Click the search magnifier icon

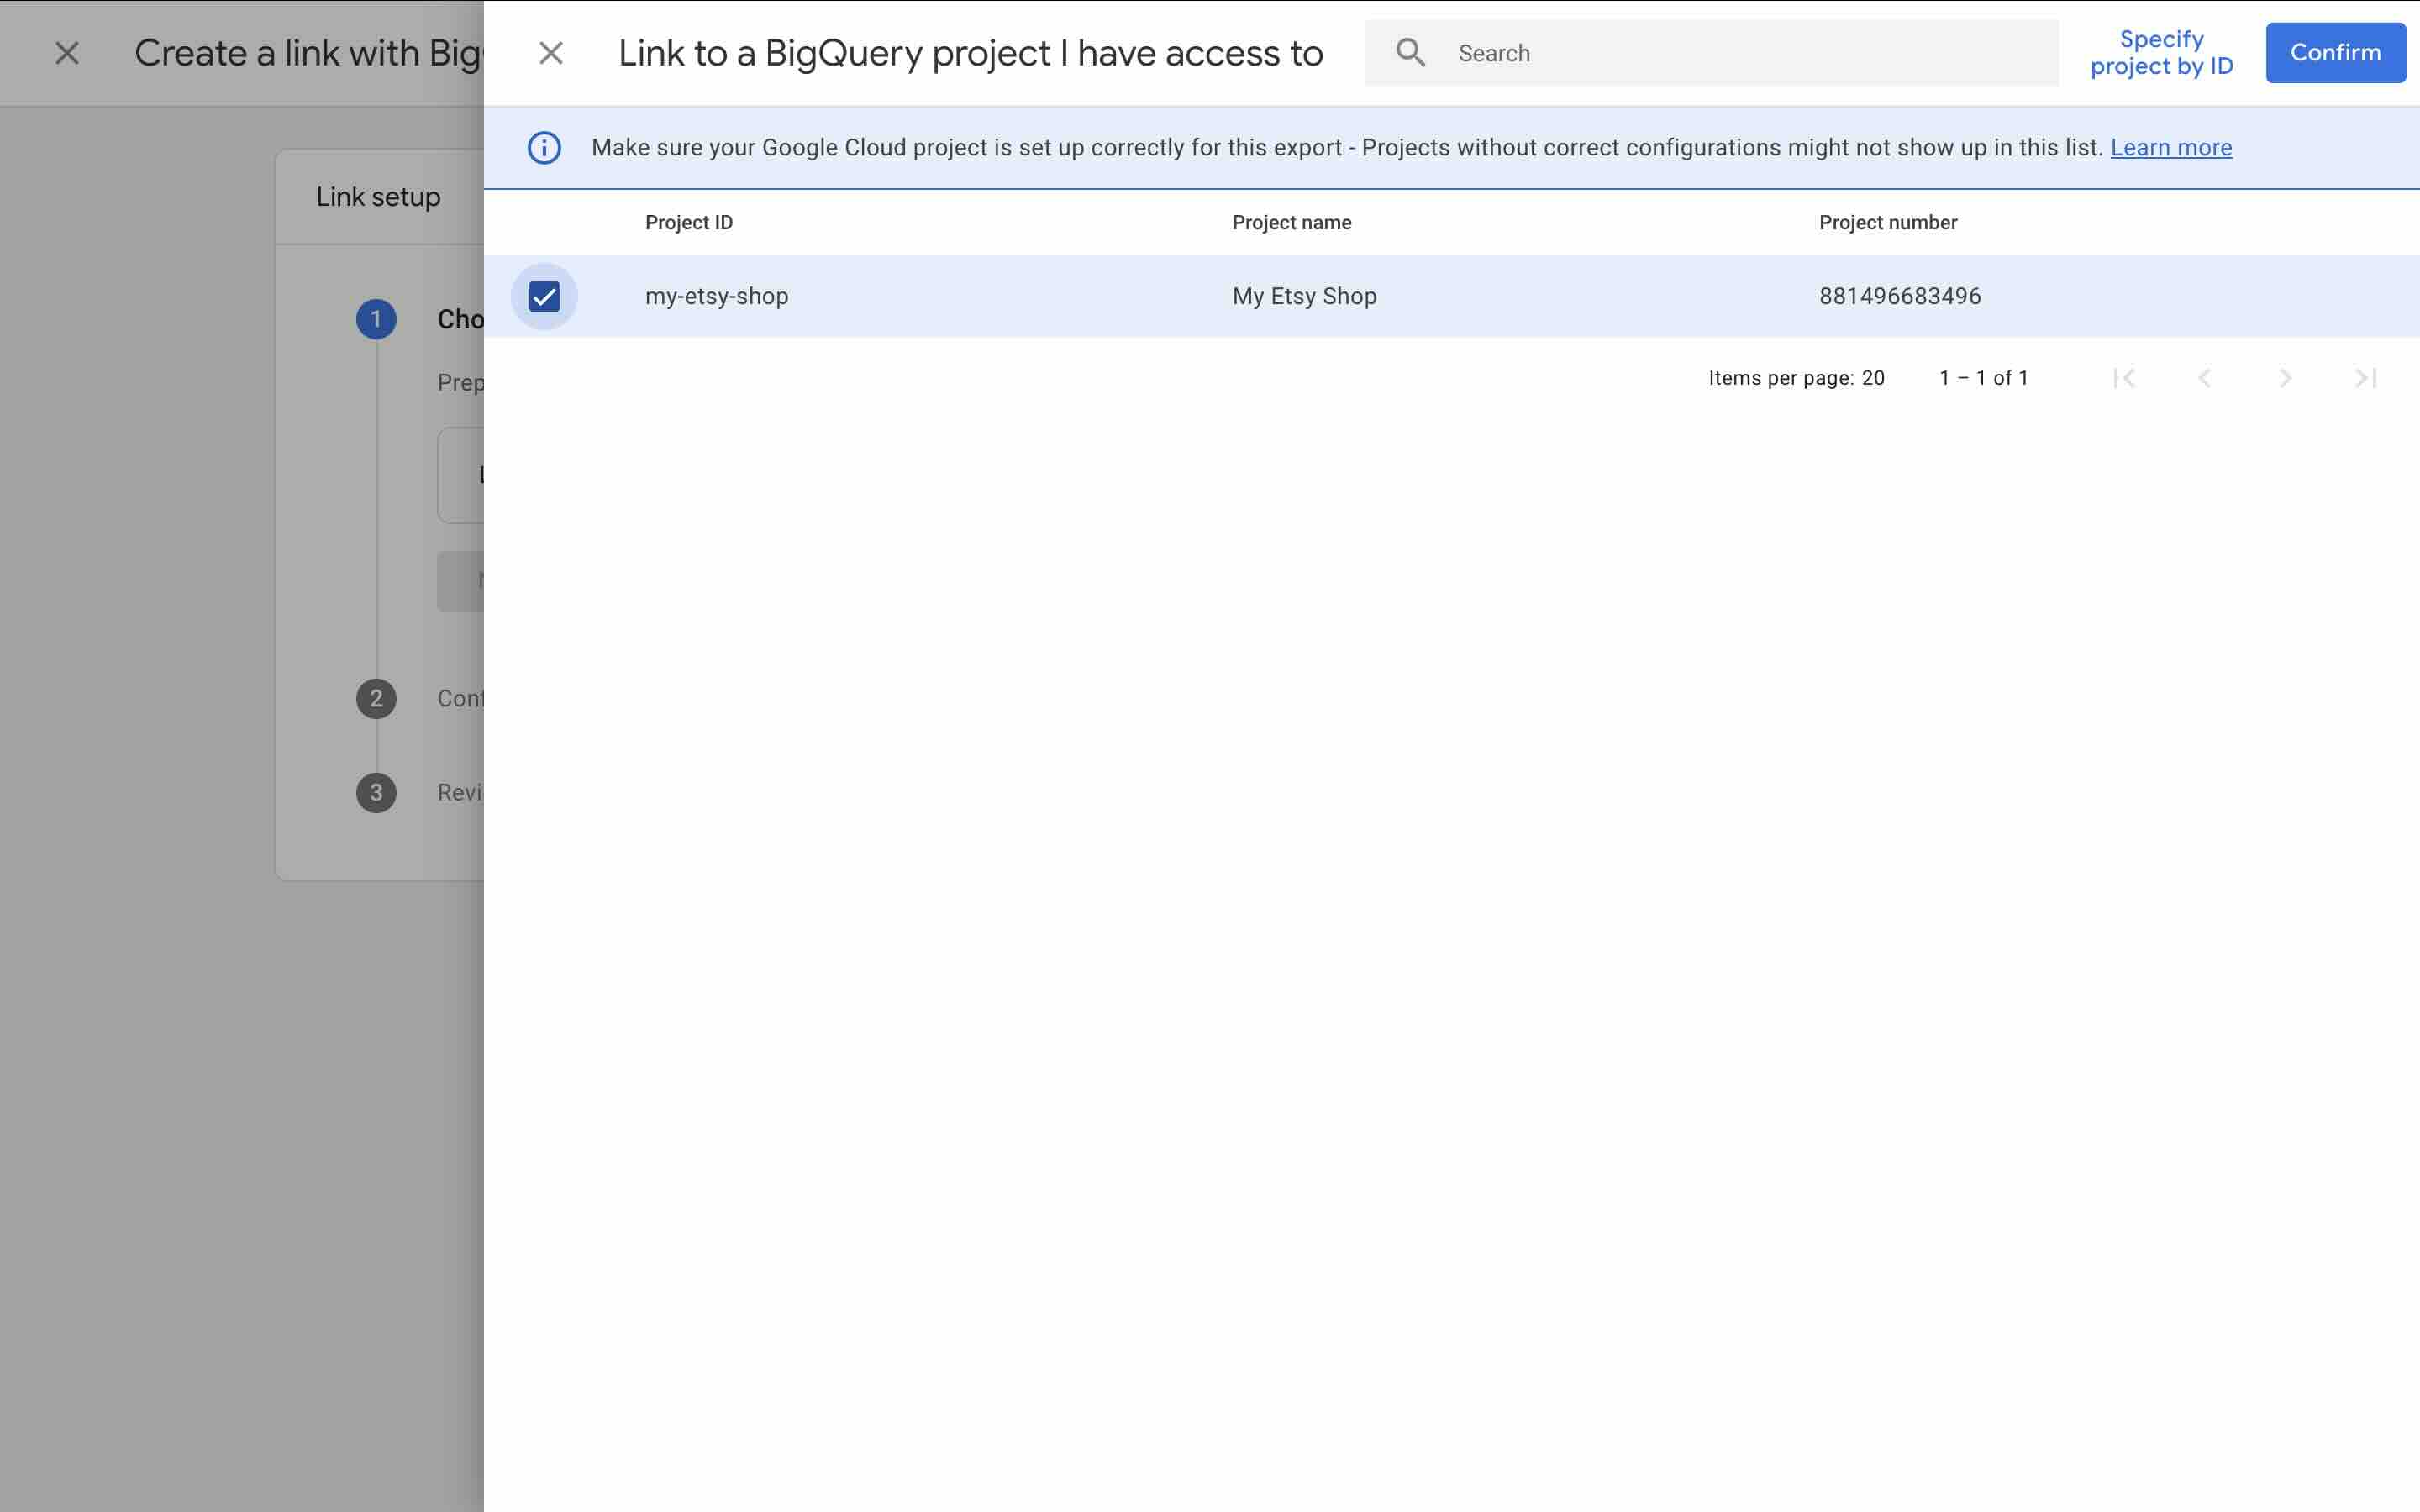click(x=1411, y=52)
